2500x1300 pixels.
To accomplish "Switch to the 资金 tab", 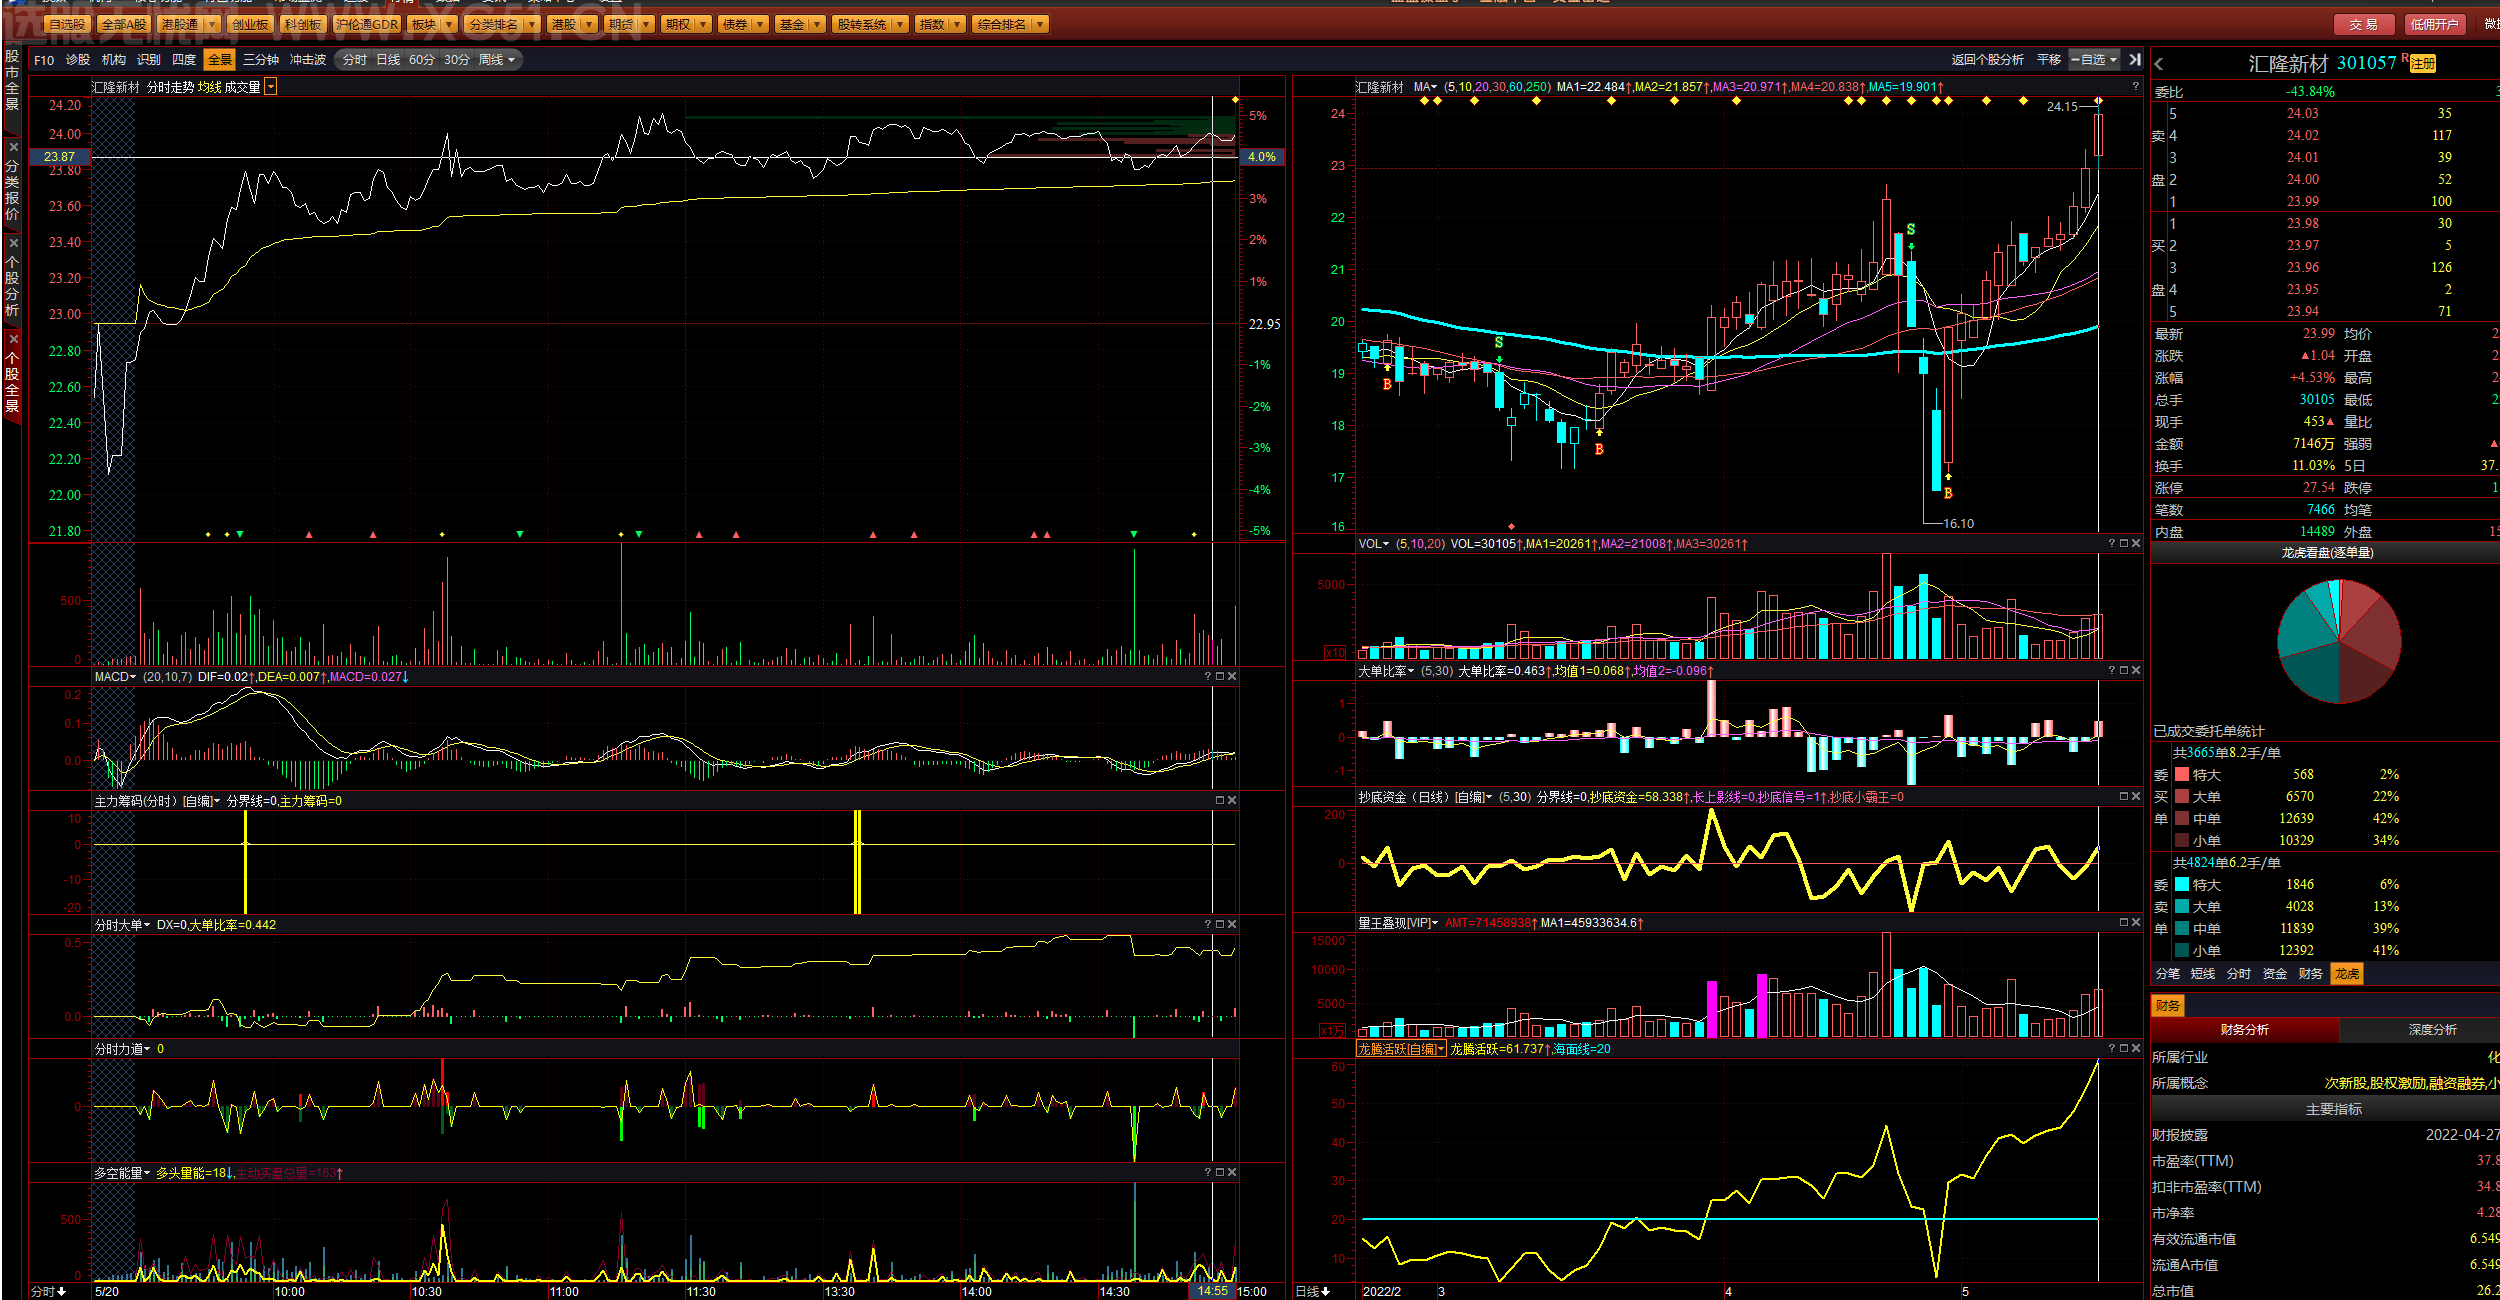I will [2275, 974].
